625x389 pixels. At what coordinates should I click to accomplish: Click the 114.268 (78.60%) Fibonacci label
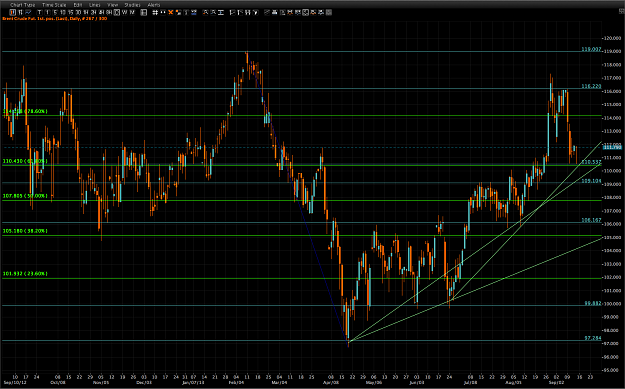point(25,111)
